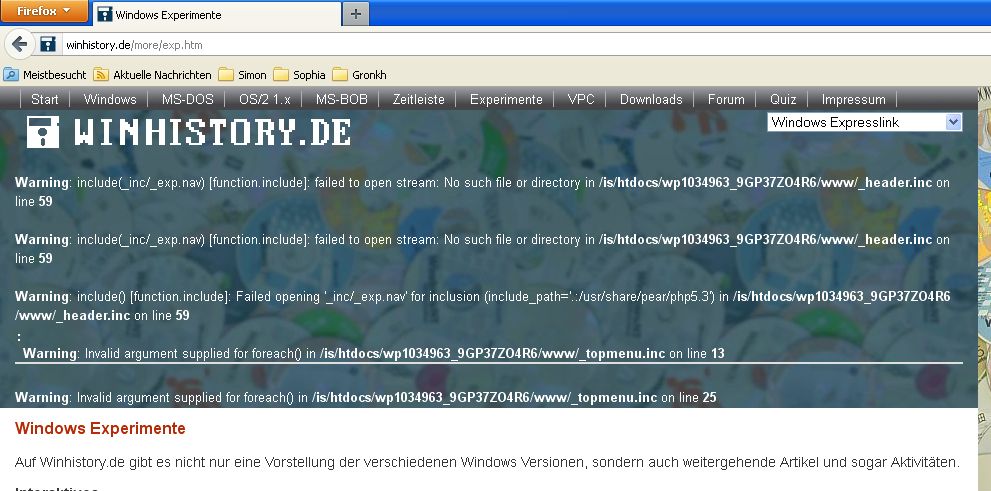
Task: Go to Zeitleiste in the site menu
Action: click(418, 99)
